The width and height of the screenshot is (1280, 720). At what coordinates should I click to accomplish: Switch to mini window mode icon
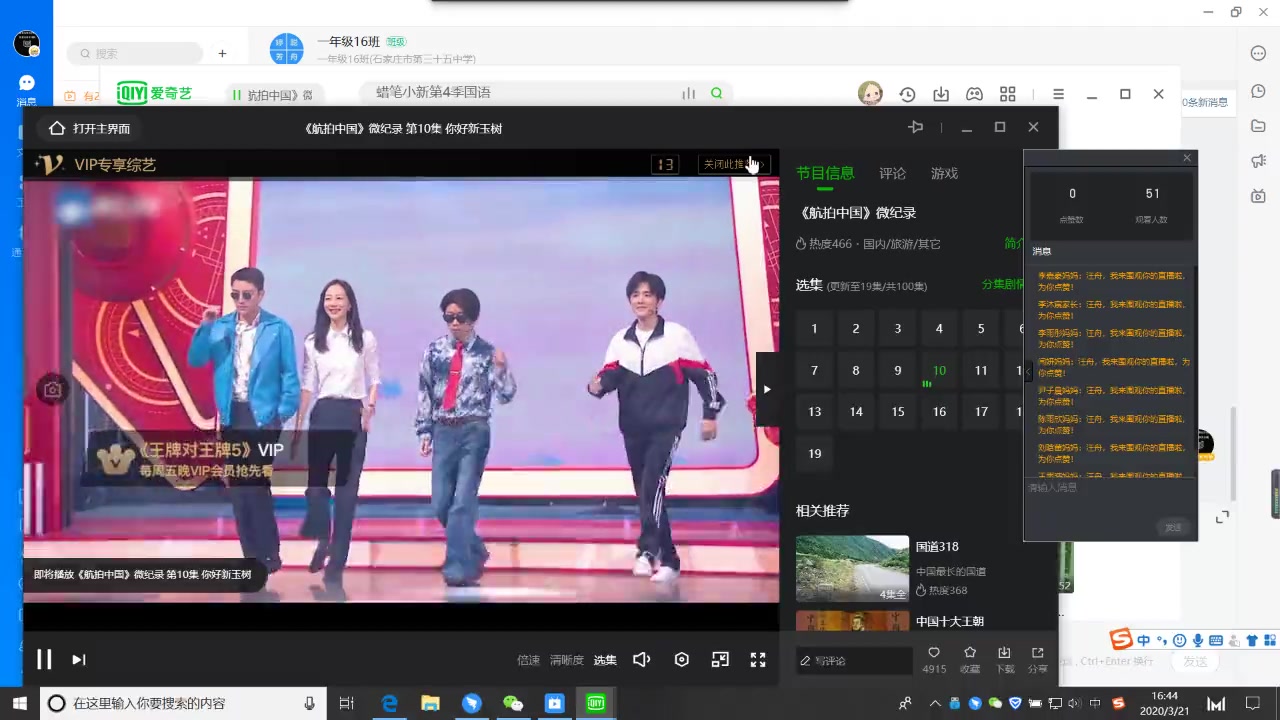[x=720, y=659]
